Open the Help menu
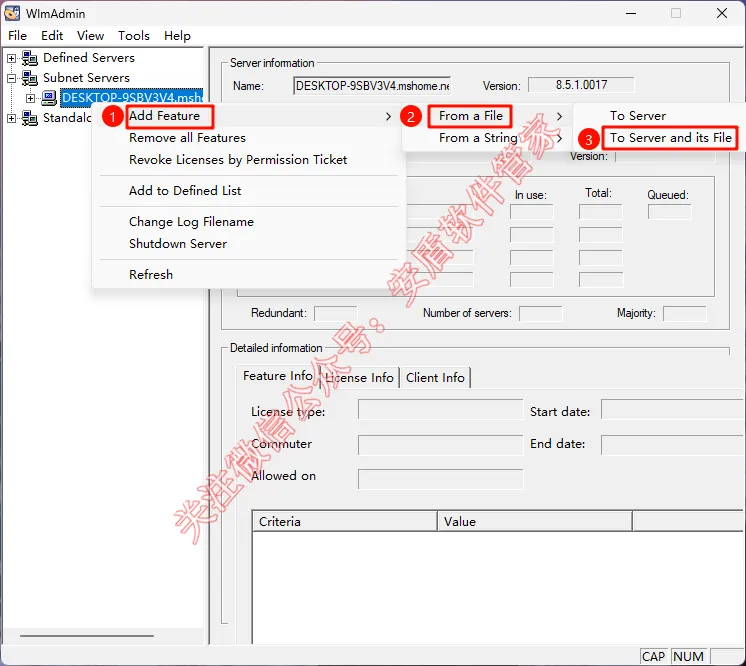This screenshot has height=666, width=746. pyautogui.click(x=177, y=36)
